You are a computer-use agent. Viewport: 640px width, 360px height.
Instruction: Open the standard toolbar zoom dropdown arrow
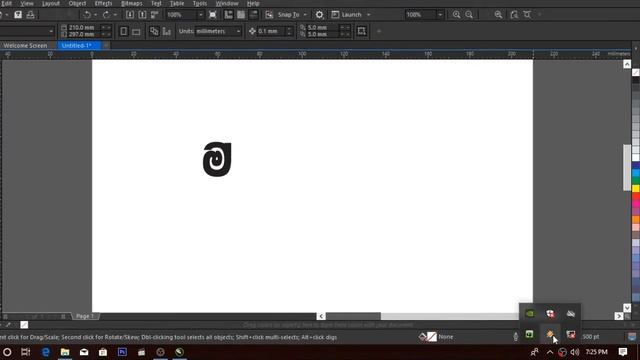(200, 15)
